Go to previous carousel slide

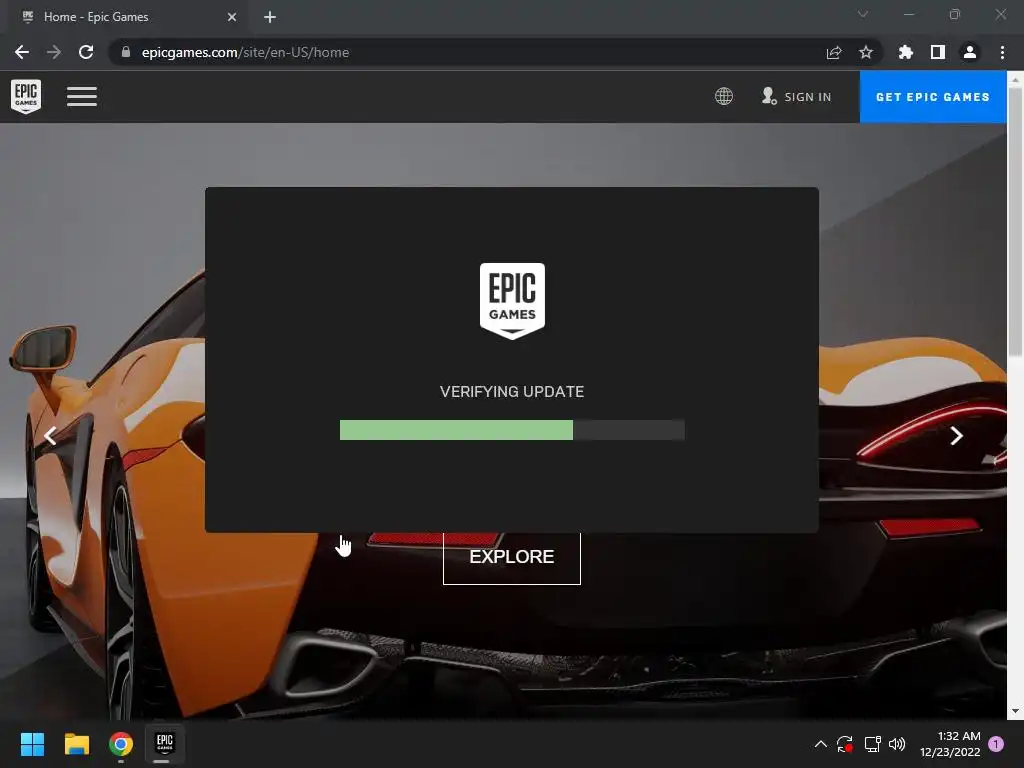(50, 436)
